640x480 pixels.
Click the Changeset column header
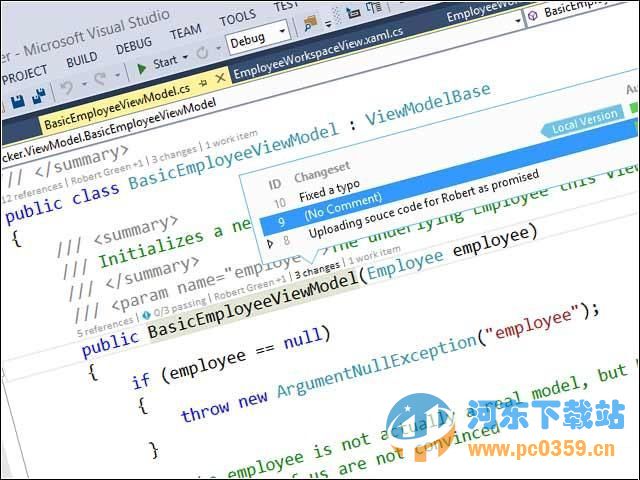coord(322,172)
